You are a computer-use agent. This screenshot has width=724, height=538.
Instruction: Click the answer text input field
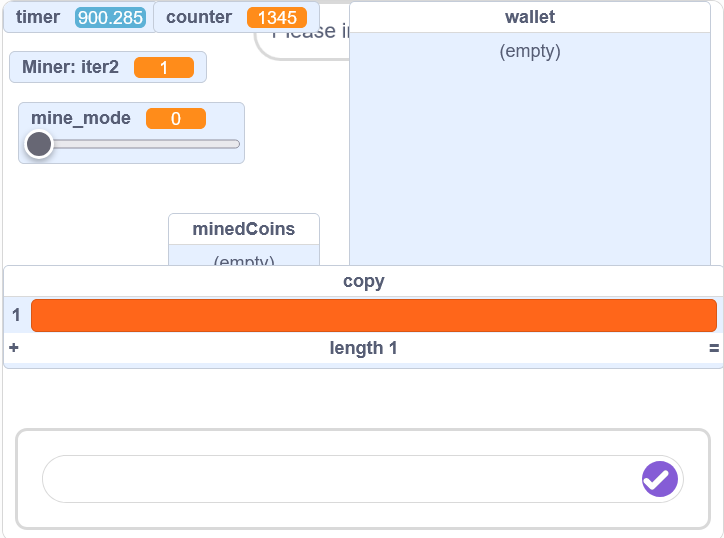pos(362,479)
